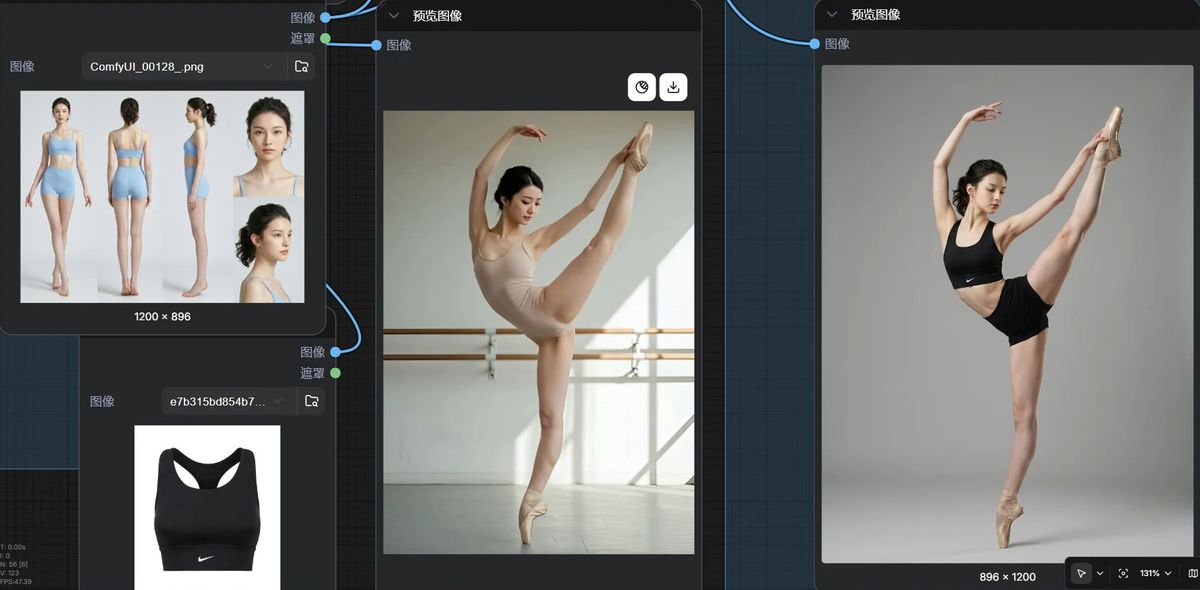Click 图像 output socket of ComfyUI_00128 node
Image resolution: width=1200 pixels, height=590 pixels.
[325, 17]
